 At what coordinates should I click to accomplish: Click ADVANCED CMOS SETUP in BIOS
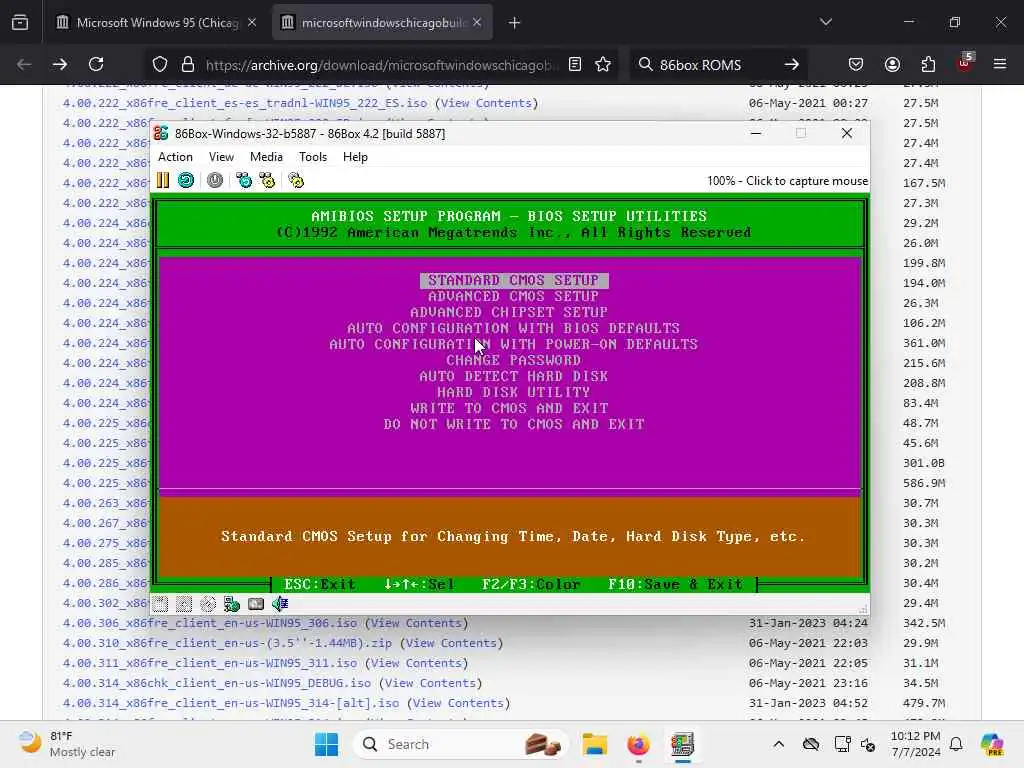[x=514, y=296]
